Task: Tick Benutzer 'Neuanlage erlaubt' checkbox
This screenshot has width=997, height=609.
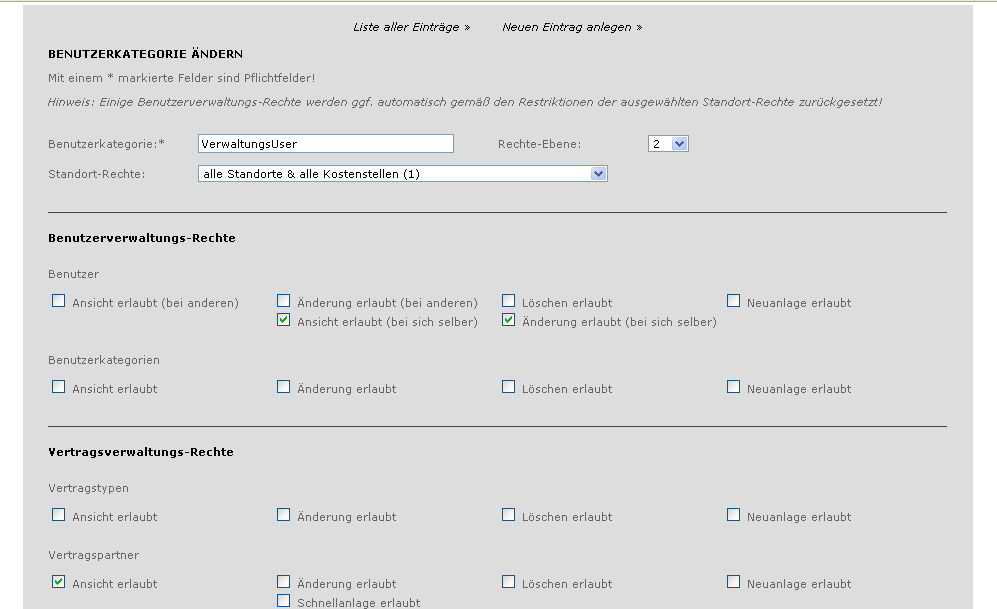Action: click(x=734, y=301)
